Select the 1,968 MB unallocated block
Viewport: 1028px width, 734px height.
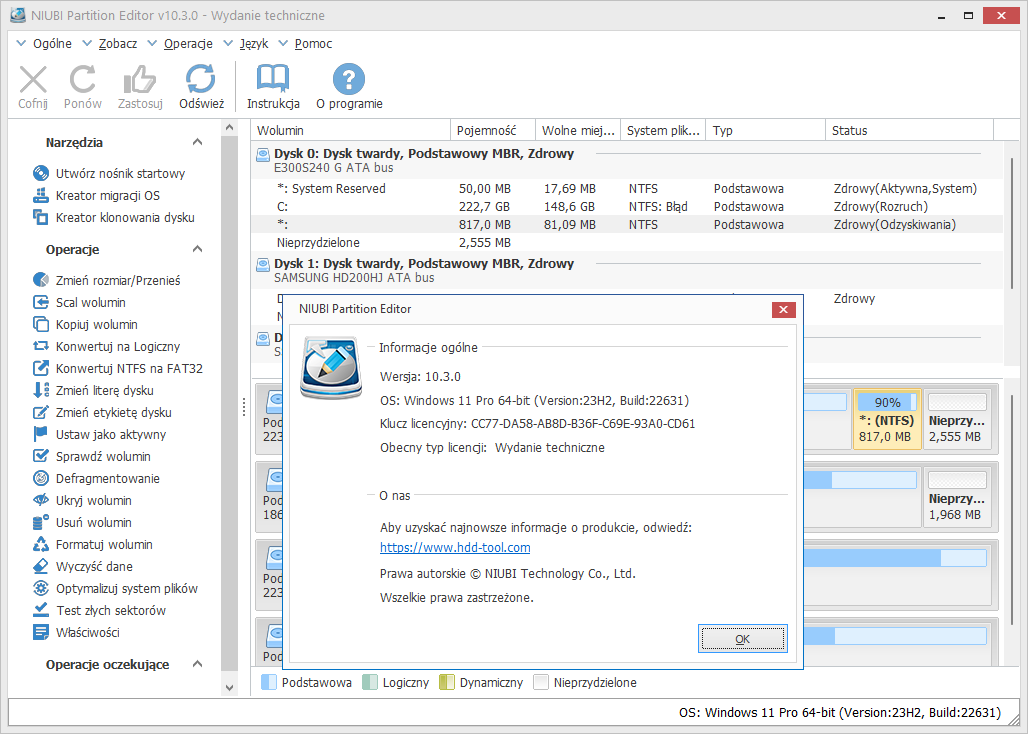957,498
